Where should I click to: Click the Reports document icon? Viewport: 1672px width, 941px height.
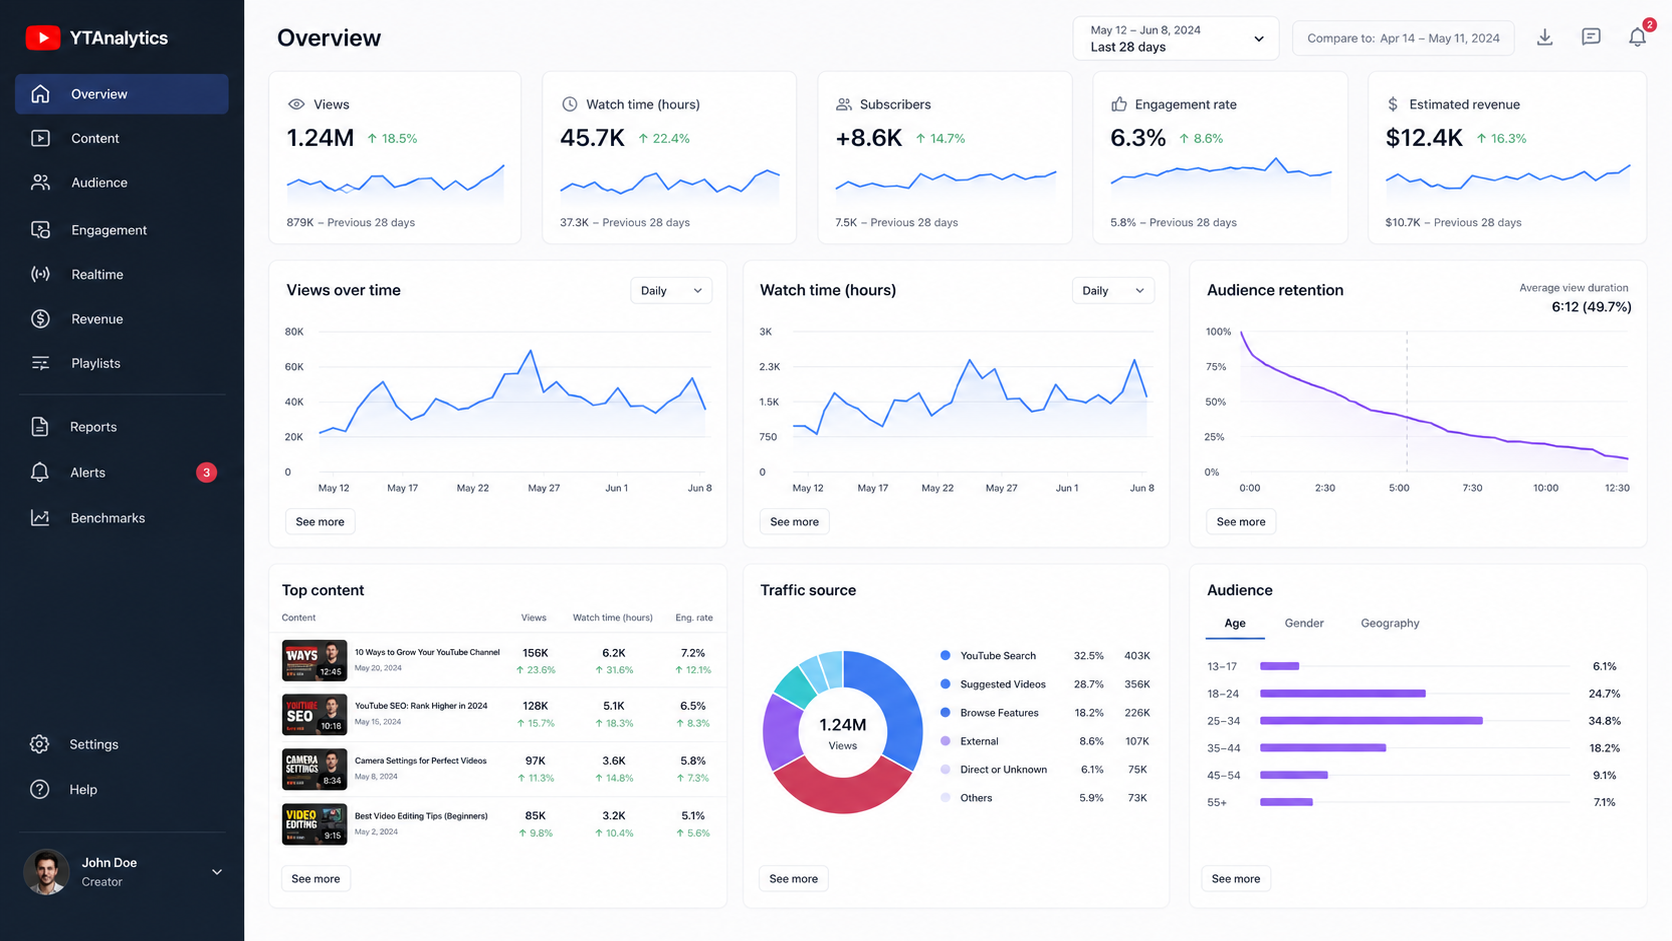coord(40,427)
